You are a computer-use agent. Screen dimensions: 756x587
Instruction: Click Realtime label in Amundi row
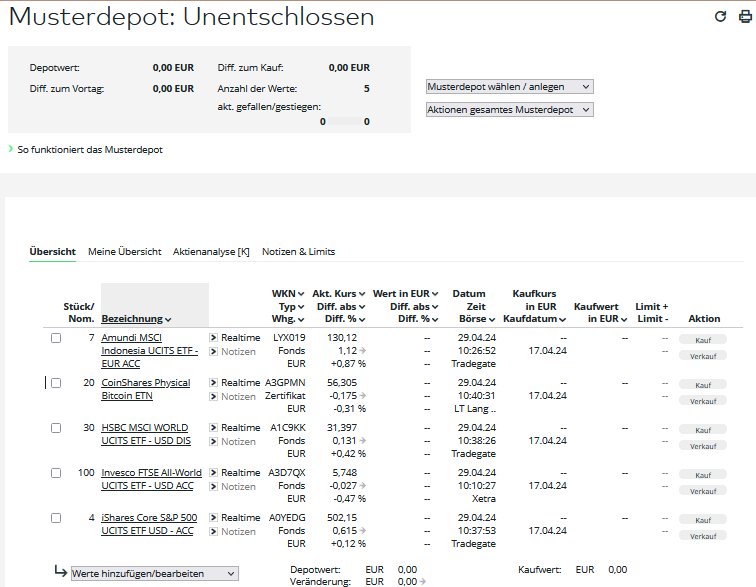point(241,338)
